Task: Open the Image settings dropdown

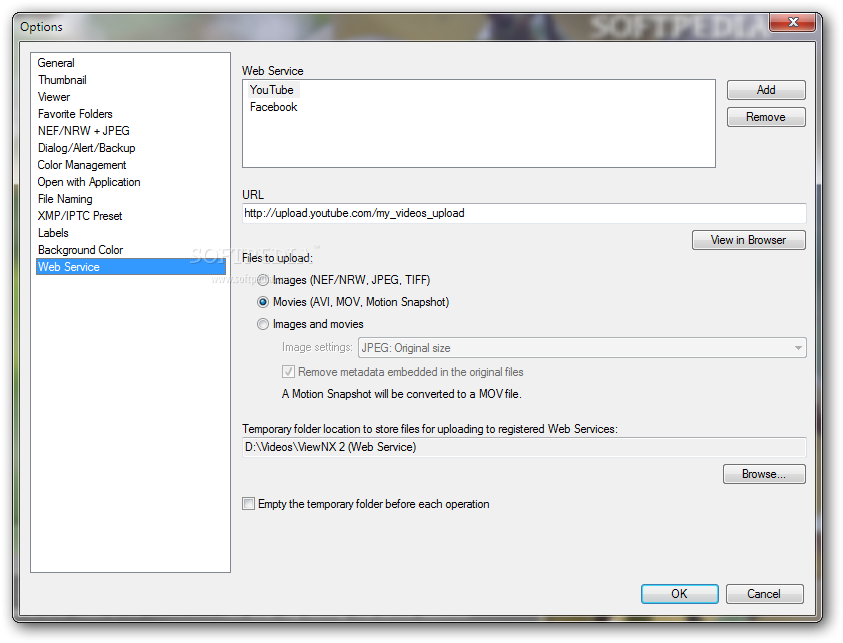Action: coord(582,348)
